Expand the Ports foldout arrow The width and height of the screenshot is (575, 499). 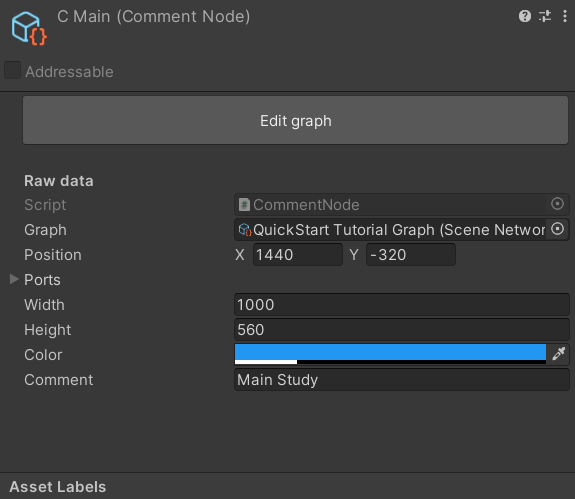point(14,279)
